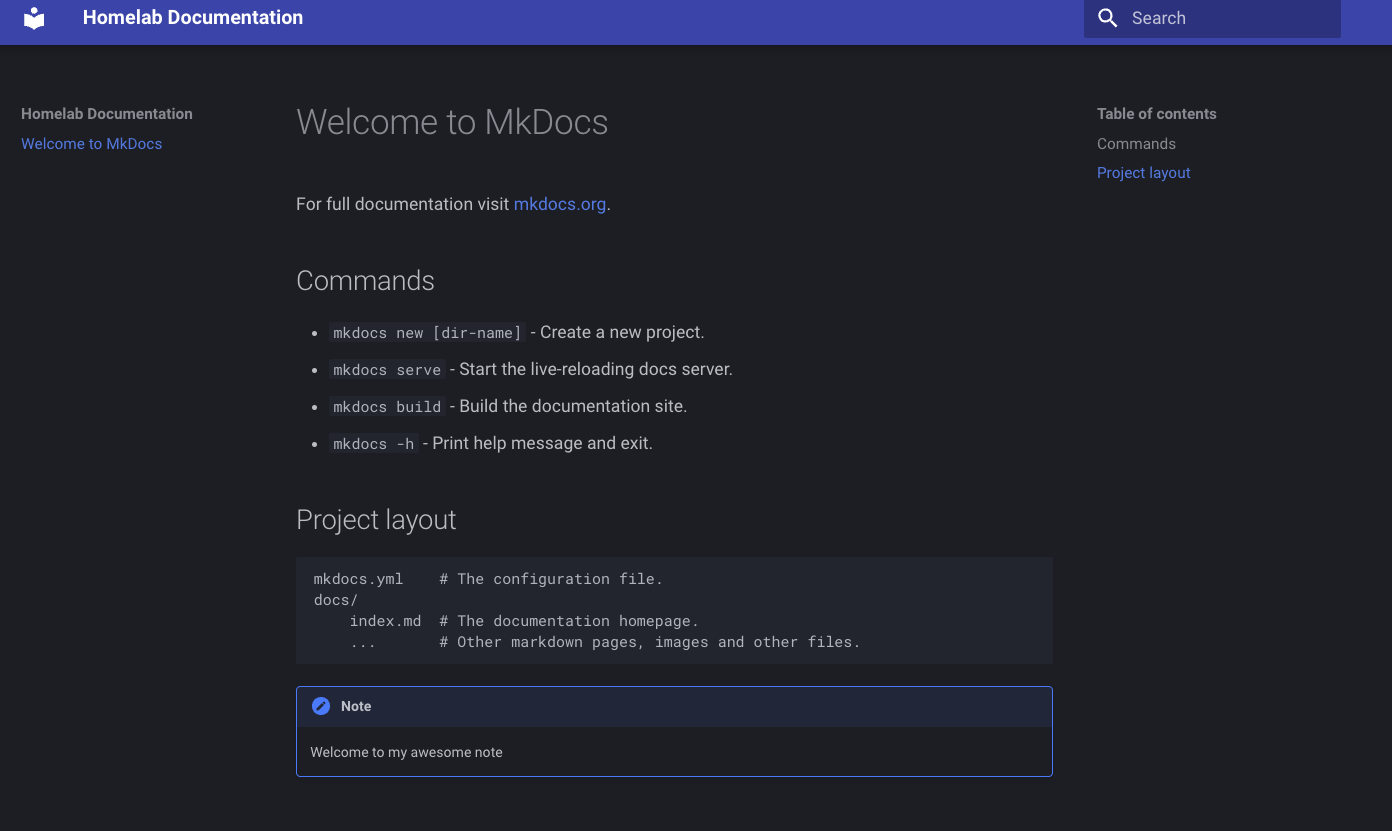The width and height of the screenshot is (1392, 831).
Task: Click the Project layout section heading
Action: (x=376, y=520)
